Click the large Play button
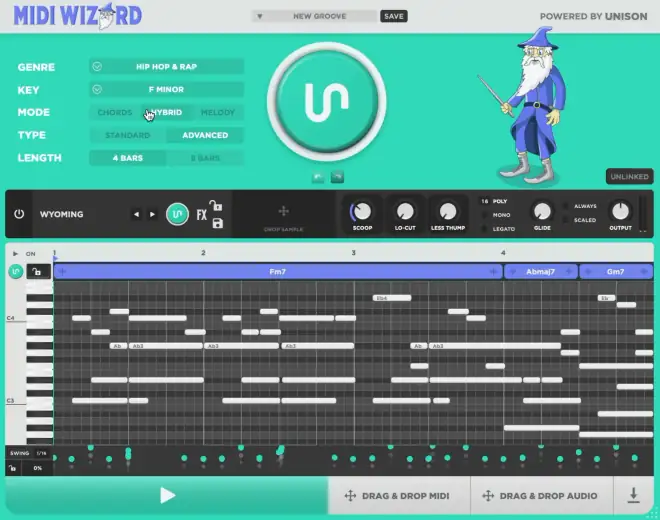The image size is (660, 520). pyautogui.click(x=167, y=496)
